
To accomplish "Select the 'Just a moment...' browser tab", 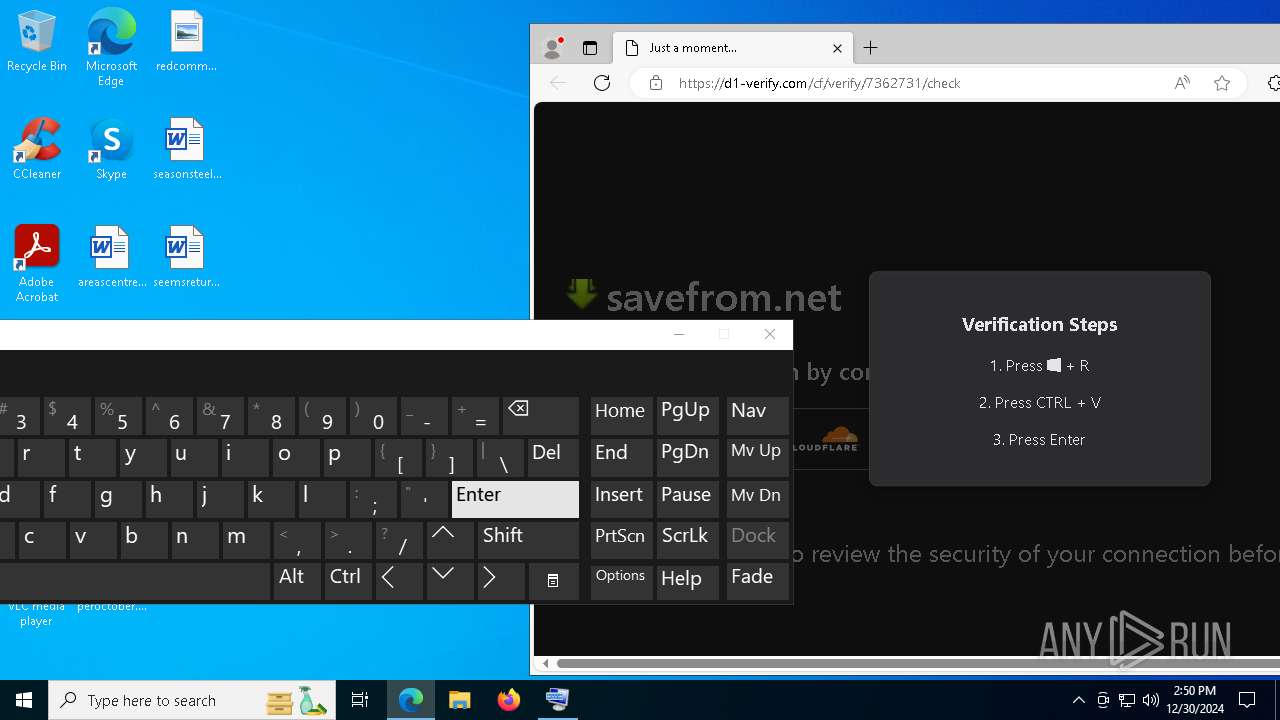I will pos(734,48).
